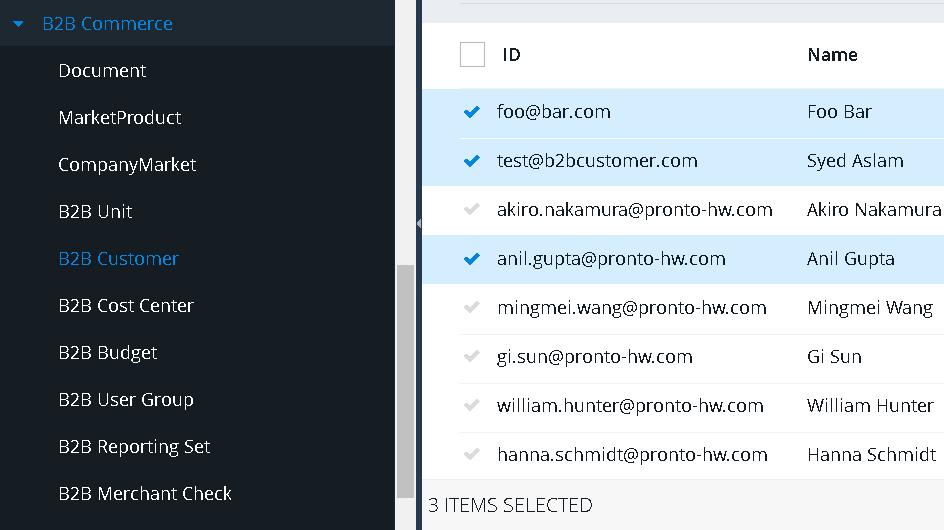Sort by the ID column header
Viewport: 944px width, 530px height.
pyautogui.click(x=512, y=55)
